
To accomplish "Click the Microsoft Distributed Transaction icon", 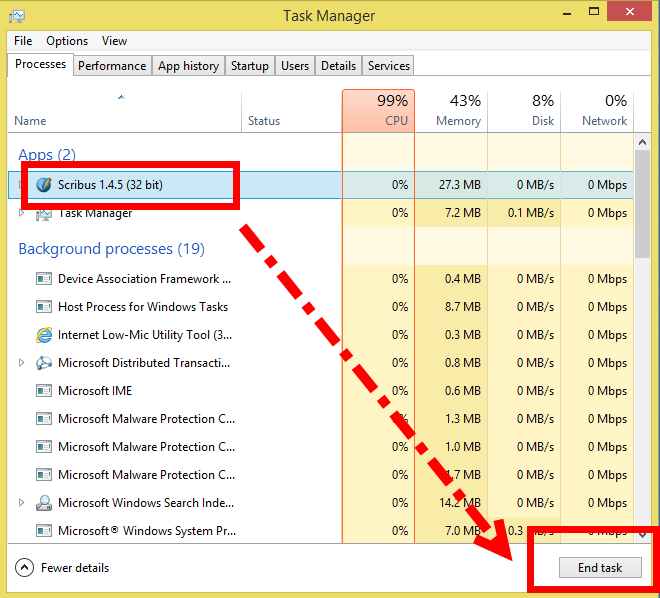I will point(44,363).
